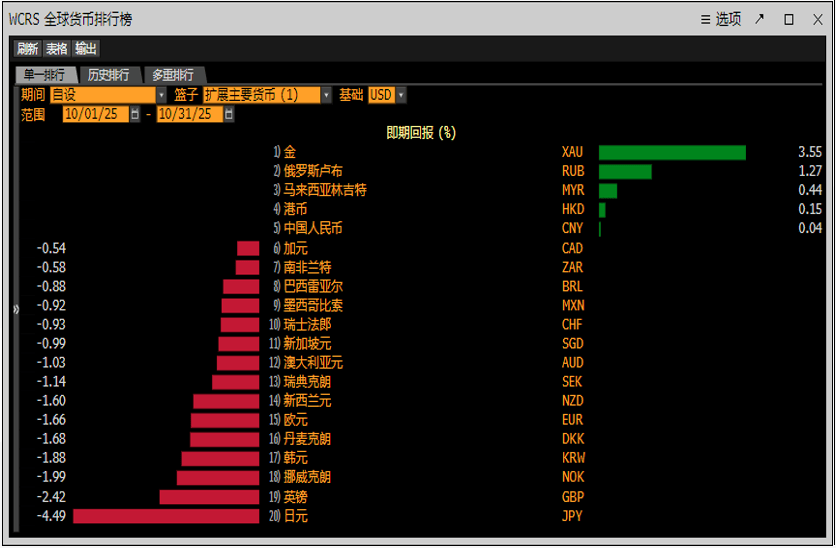Select the 金 row

click(421, 152)
